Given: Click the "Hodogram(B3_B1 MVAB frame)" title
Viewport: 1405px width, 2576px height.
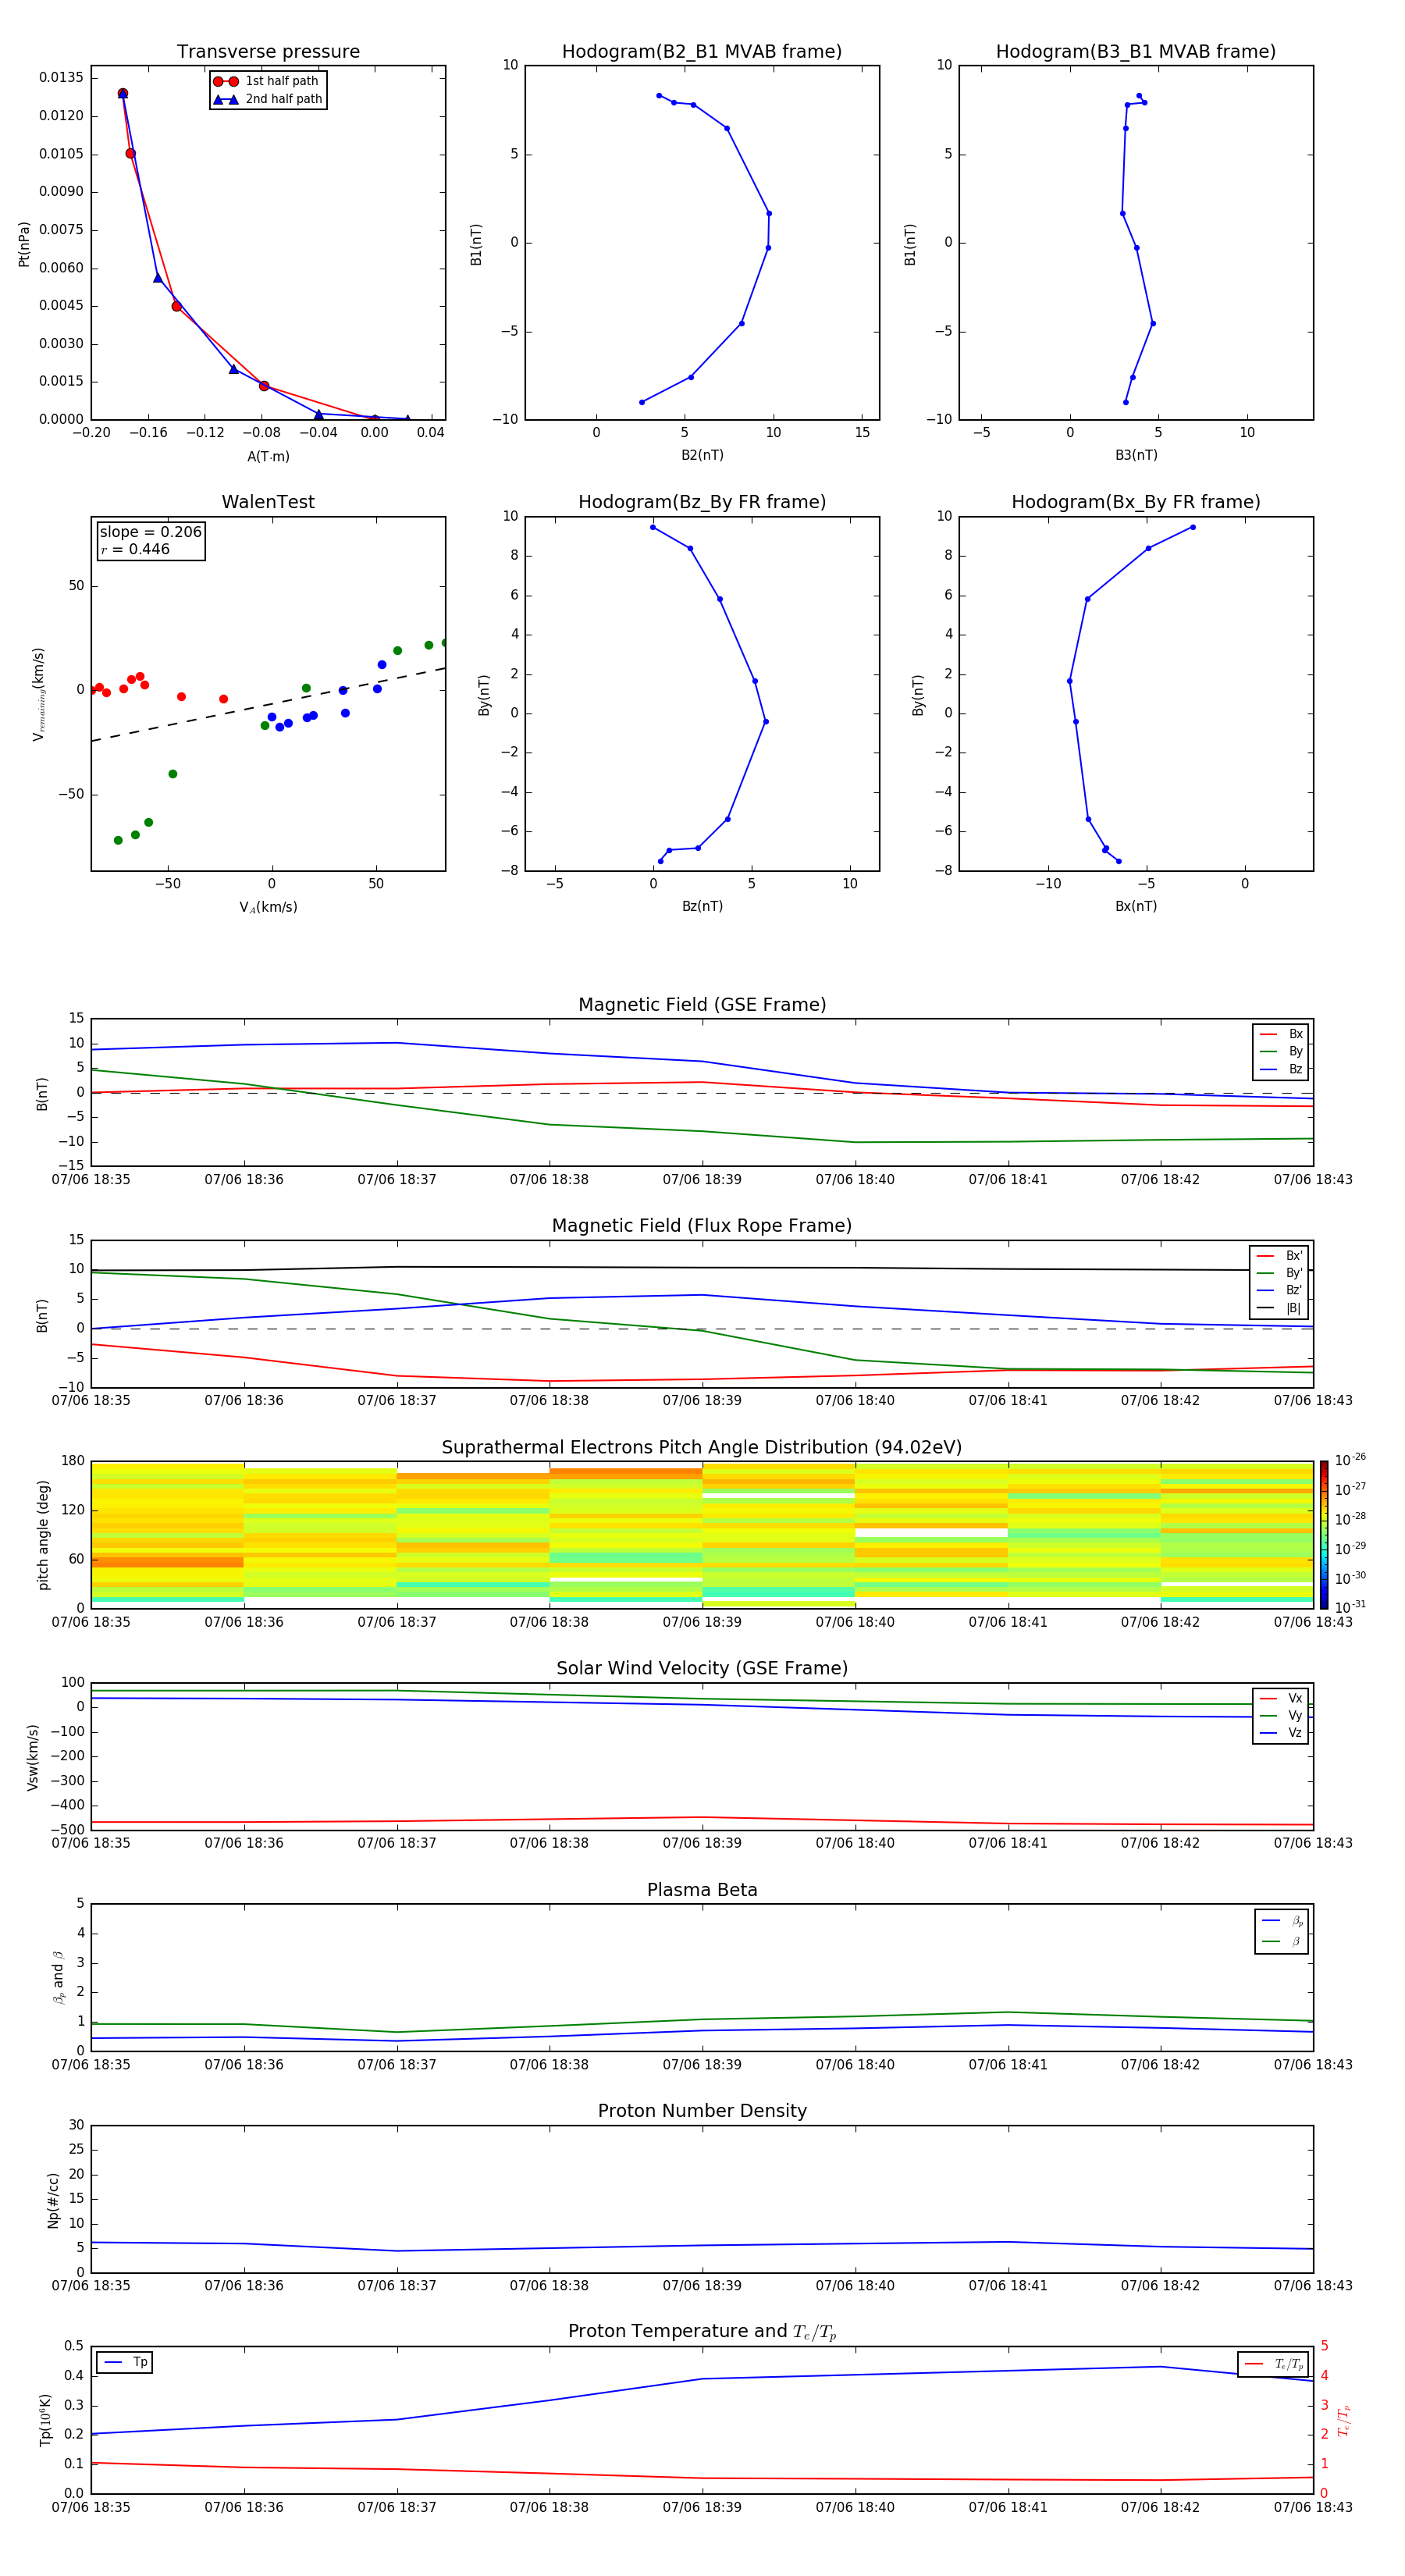Looking at the screenshot, I should point(1136,52).
